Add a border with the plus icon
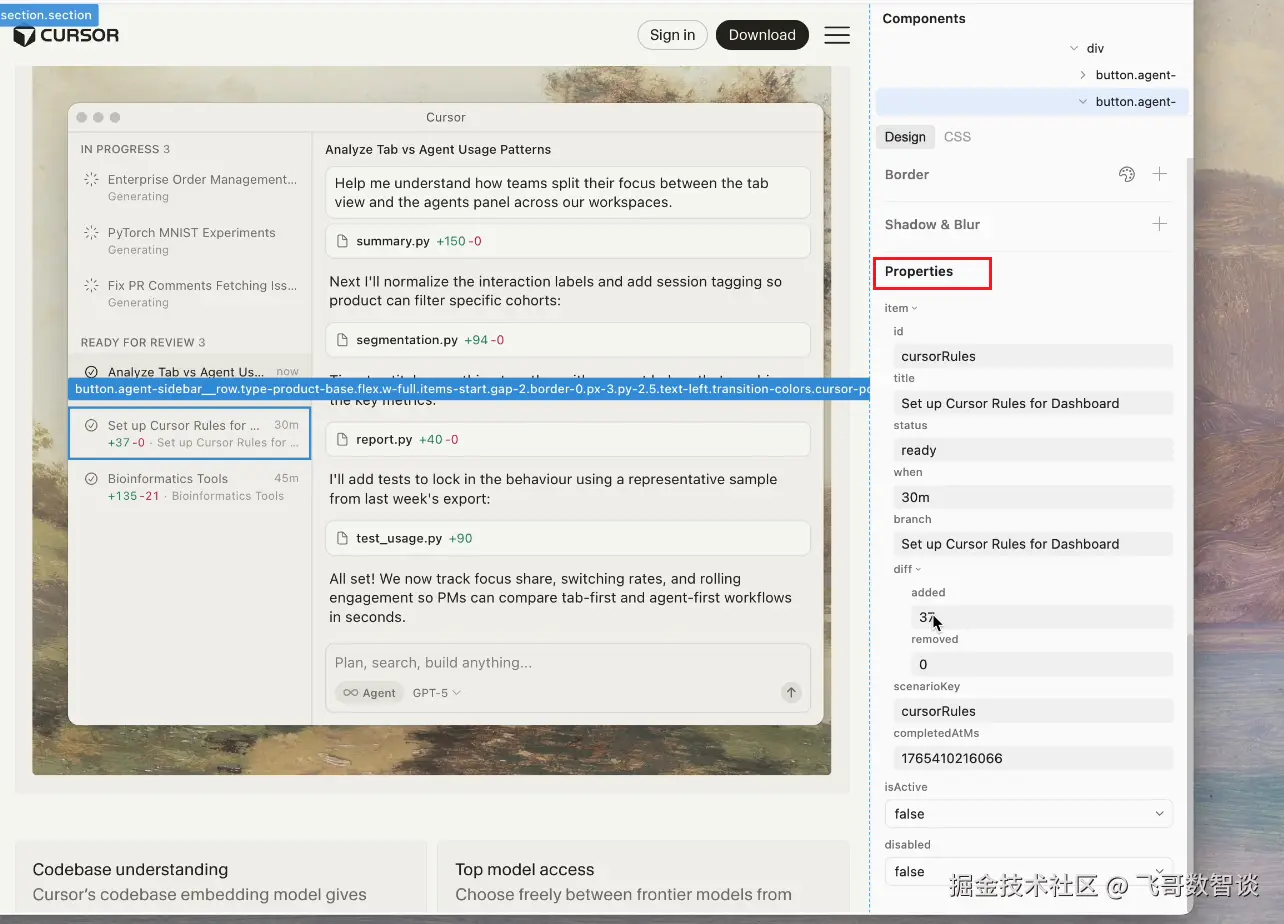1284x924 pixels. (1160, 174)
